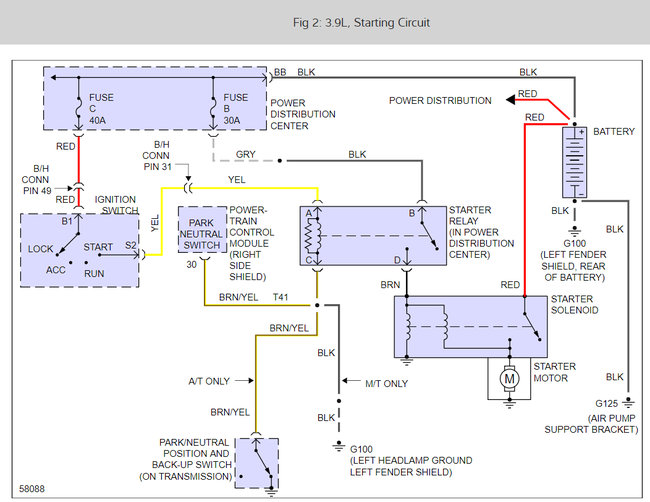Click the "B1" terminal label
This screenshot has height=502, width=650.
click(67, 221)
